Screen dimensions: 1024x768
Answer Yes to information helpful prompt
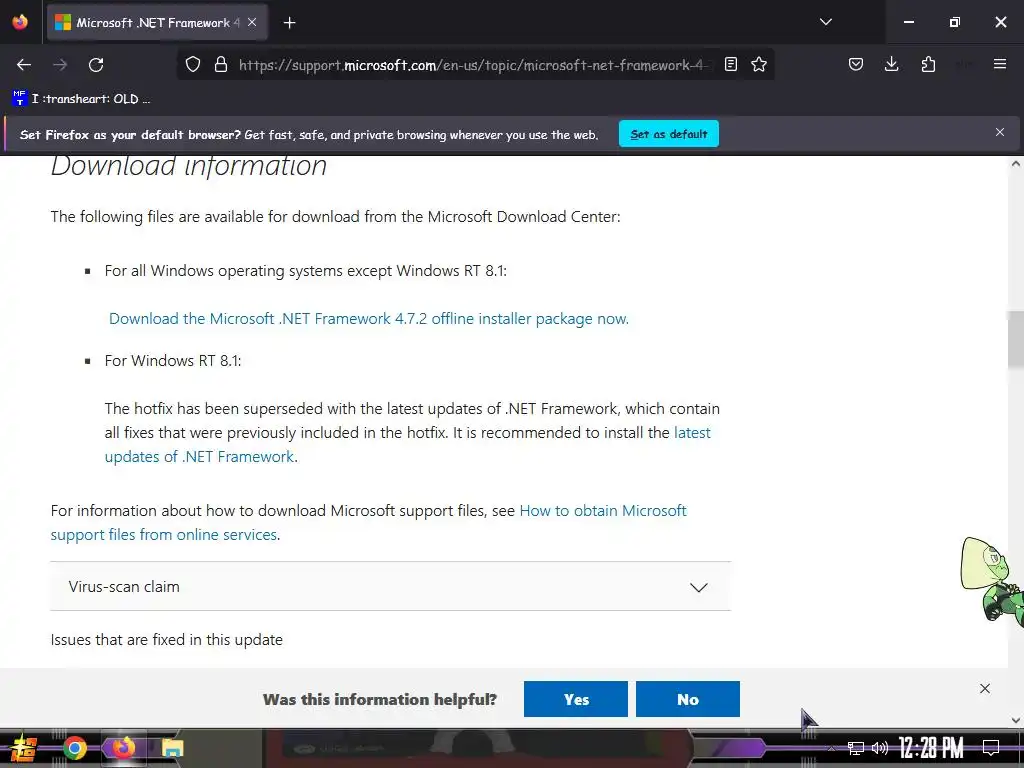pyautogui.click(x=576, y=699)
